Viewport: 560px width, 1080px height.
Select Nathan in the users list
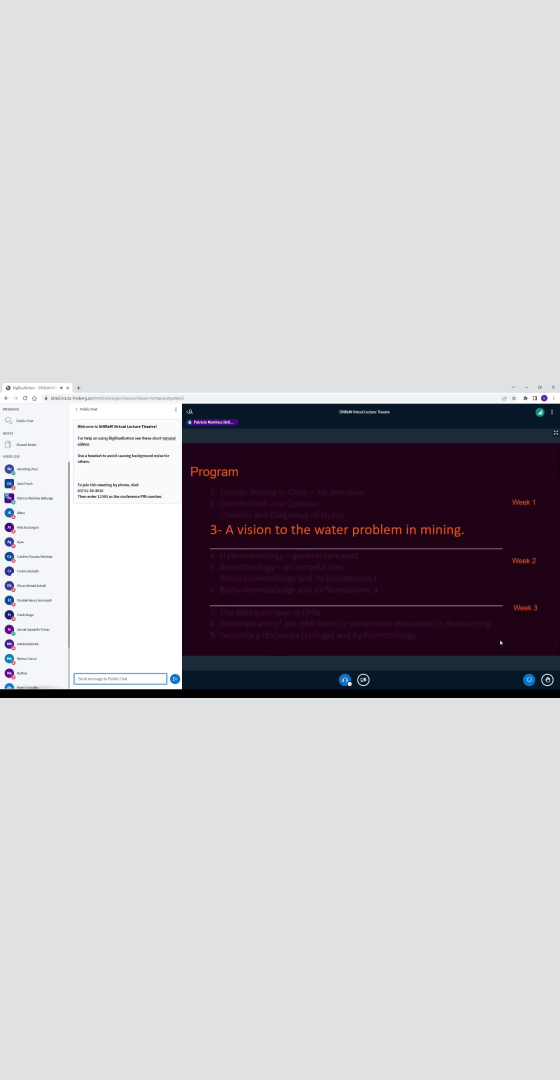[34, 673]
